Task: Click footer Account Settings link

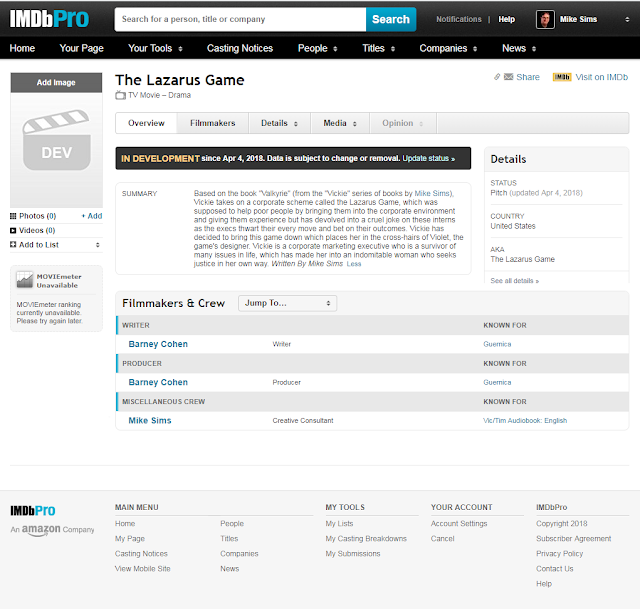Action: point(459,524)
